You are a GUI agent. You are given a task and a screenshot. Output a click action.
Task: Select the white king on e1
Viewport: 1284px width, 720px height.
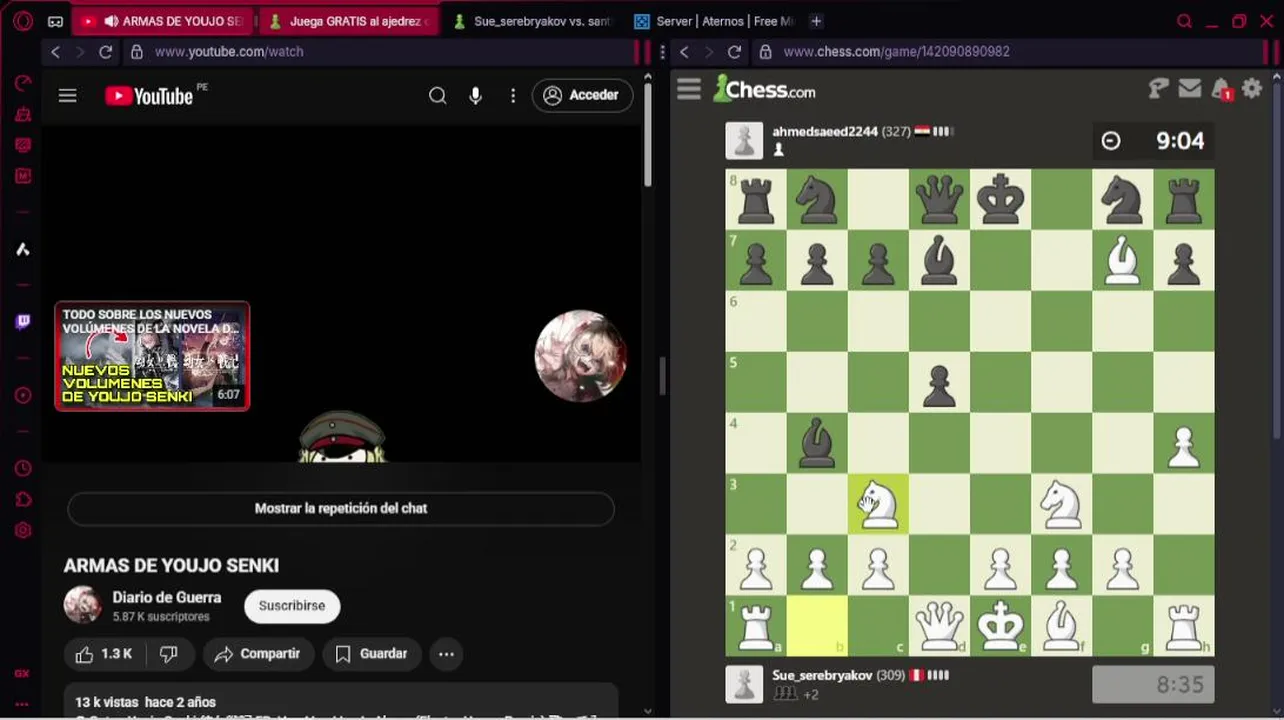pos(1000,626)
